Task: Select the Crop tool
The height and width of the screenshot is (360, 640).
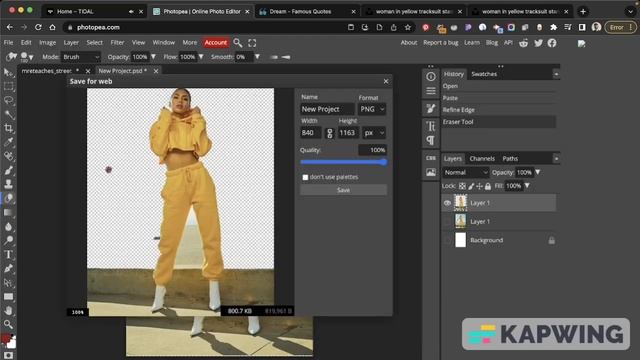Action: (x=8, y=128)
